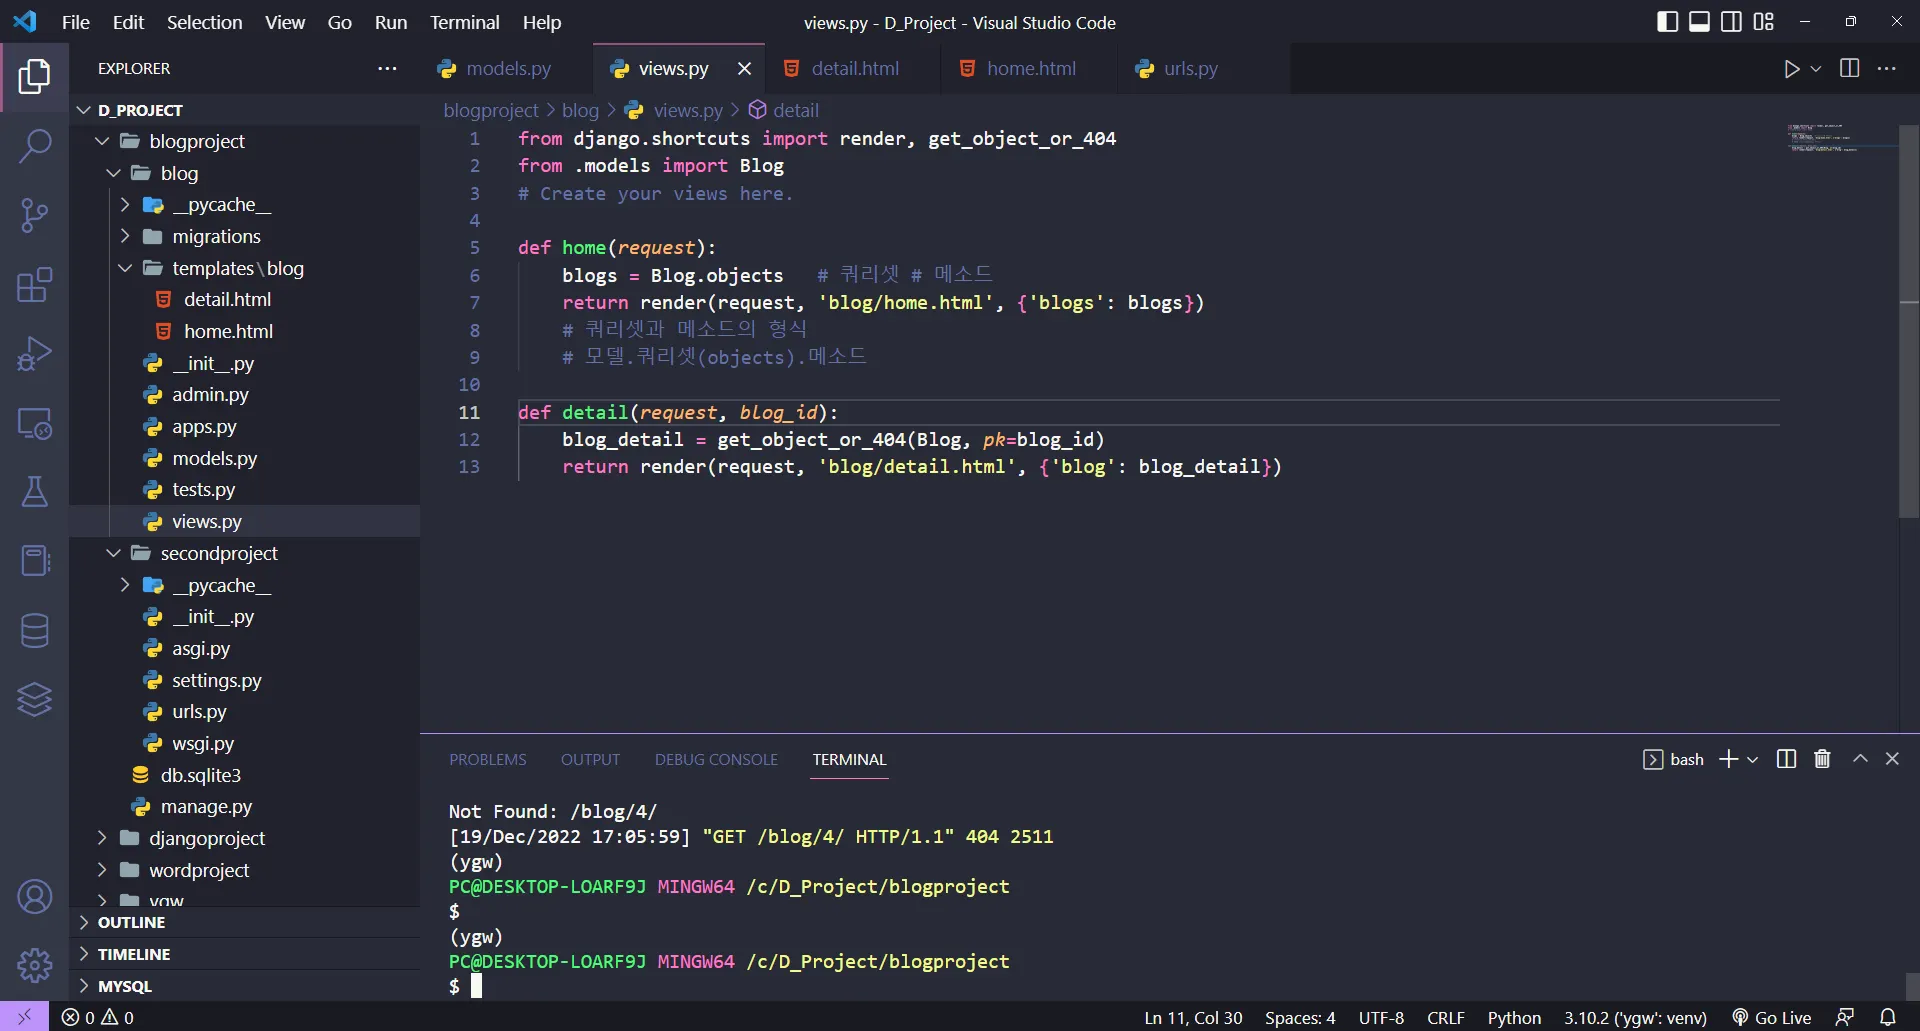Toggle the secondary side bar layout button
The height and width of the screenshot is (1031, 1920).
click(x=1731, y=22)
